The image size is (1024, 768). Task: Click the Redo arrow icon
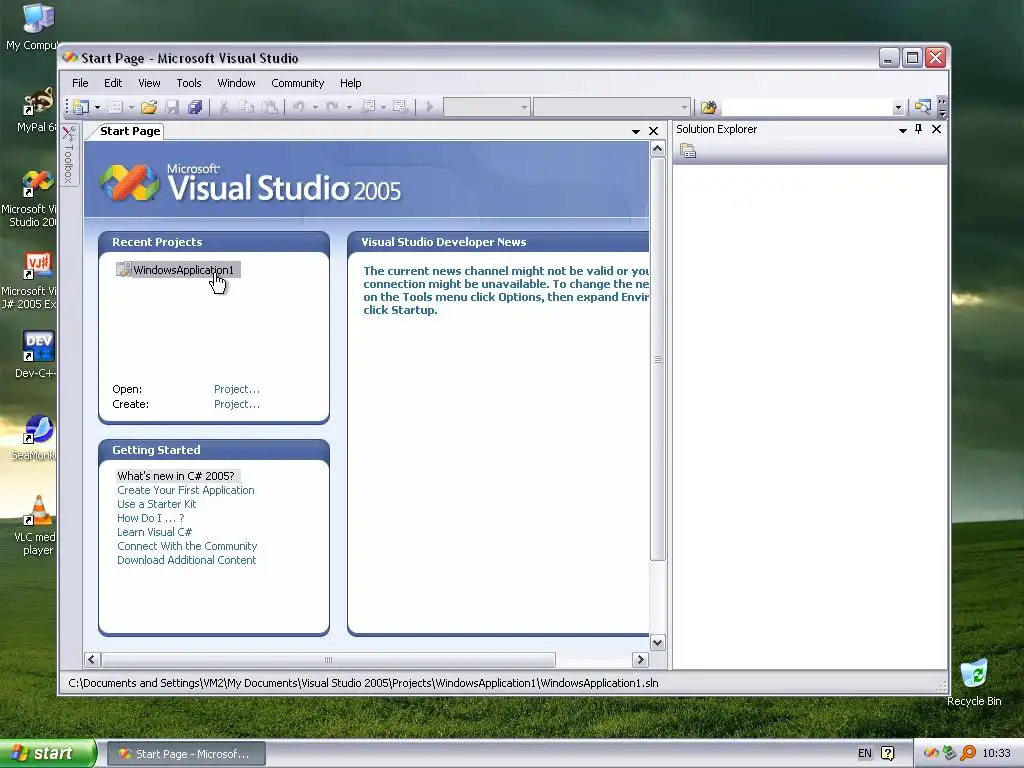click(x=332, y=106)
